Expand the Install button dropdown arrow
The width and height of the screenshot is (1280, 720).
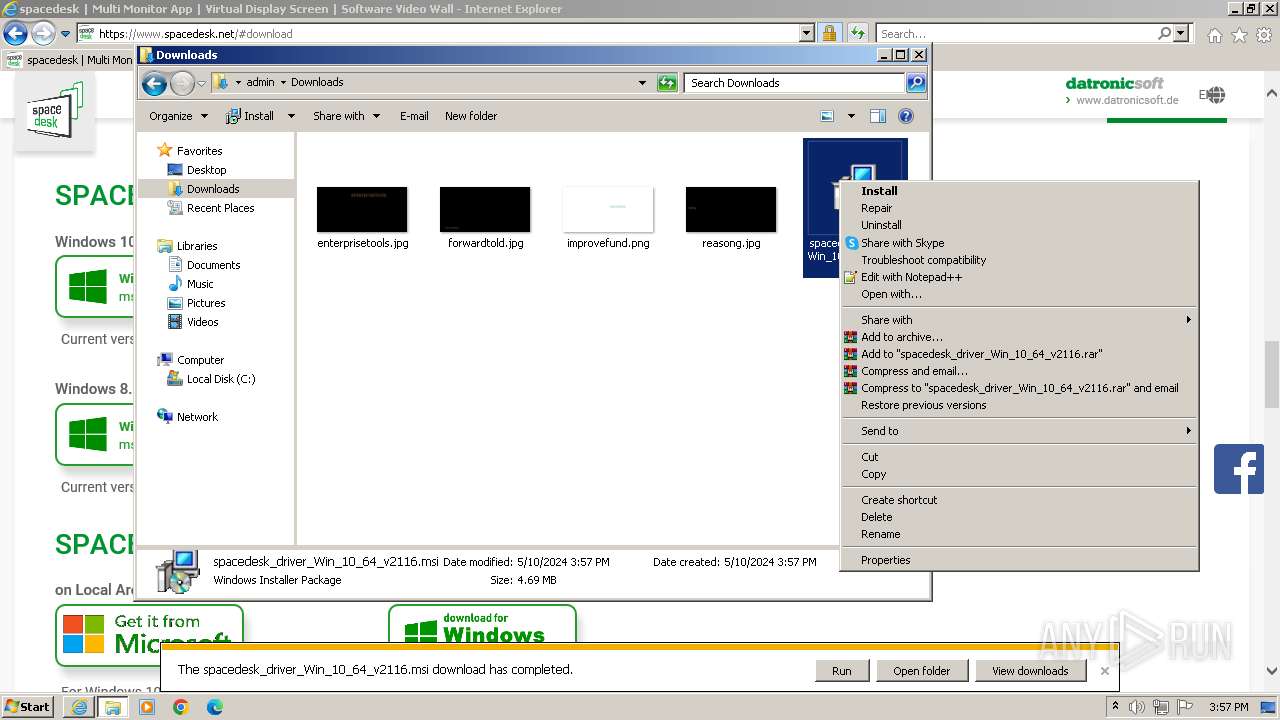pyautogui.click(x=291, y=116)
